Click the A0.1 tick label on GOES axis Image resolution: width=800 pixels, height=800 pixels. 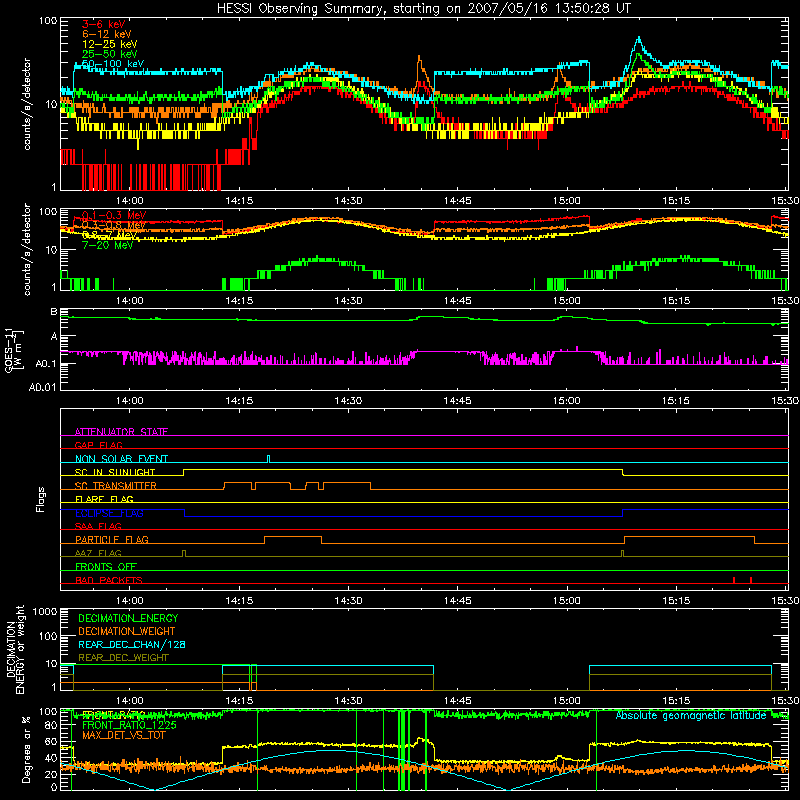pos(45,363)
